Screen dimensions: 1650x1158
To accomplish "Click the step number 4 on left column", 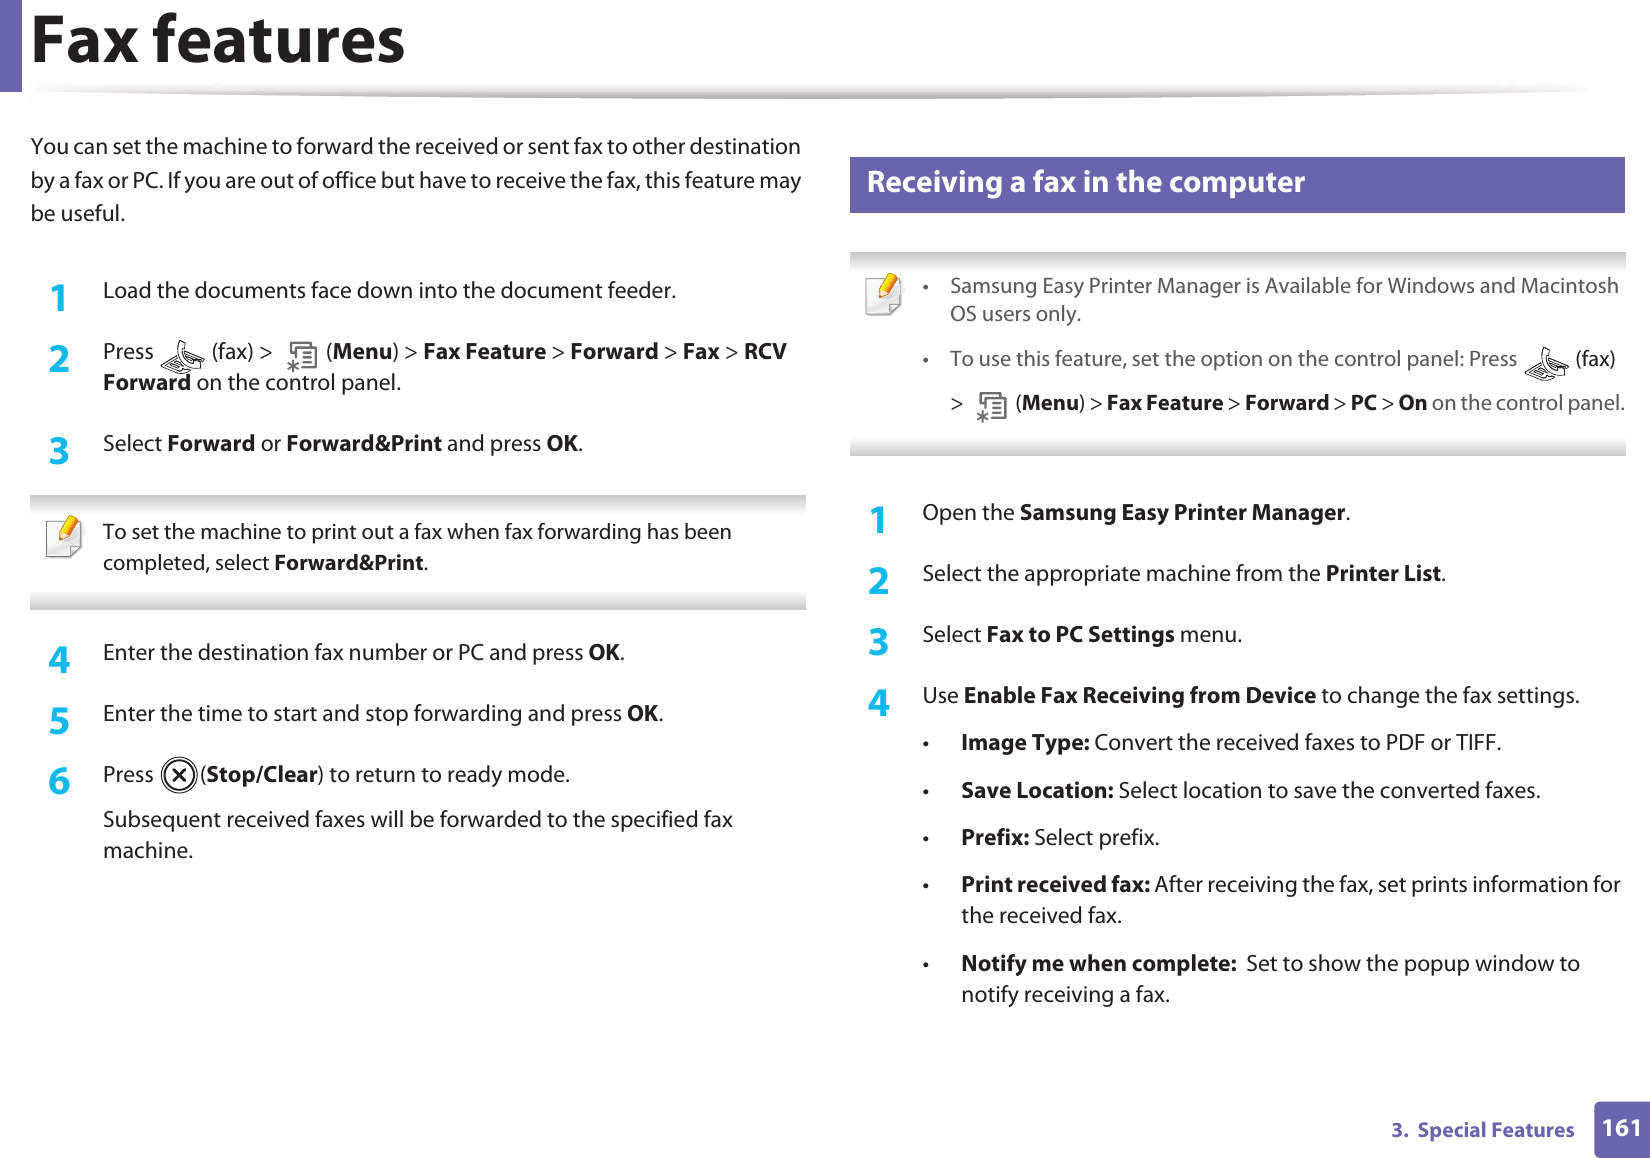I will pos(60,660).
